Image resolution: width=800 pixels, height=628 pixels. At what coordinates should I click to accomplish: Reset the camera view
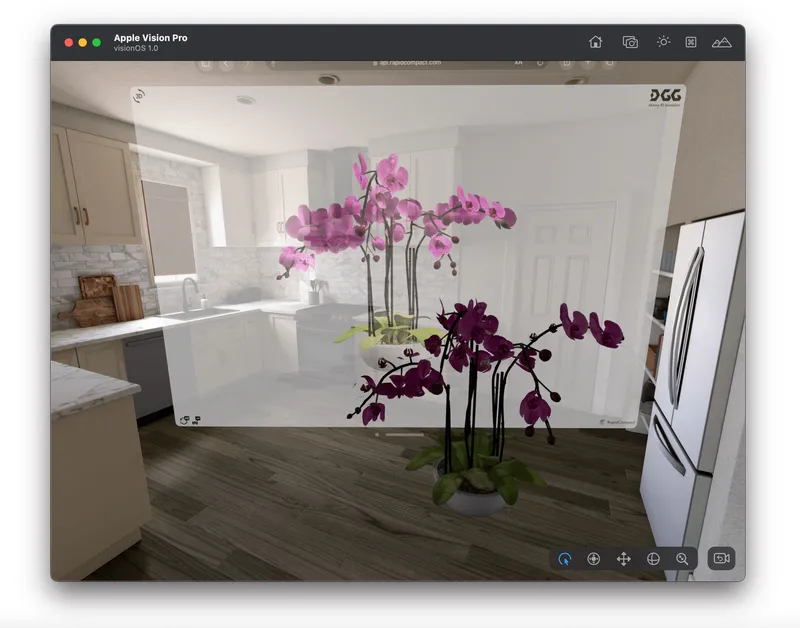pos(720,559)
